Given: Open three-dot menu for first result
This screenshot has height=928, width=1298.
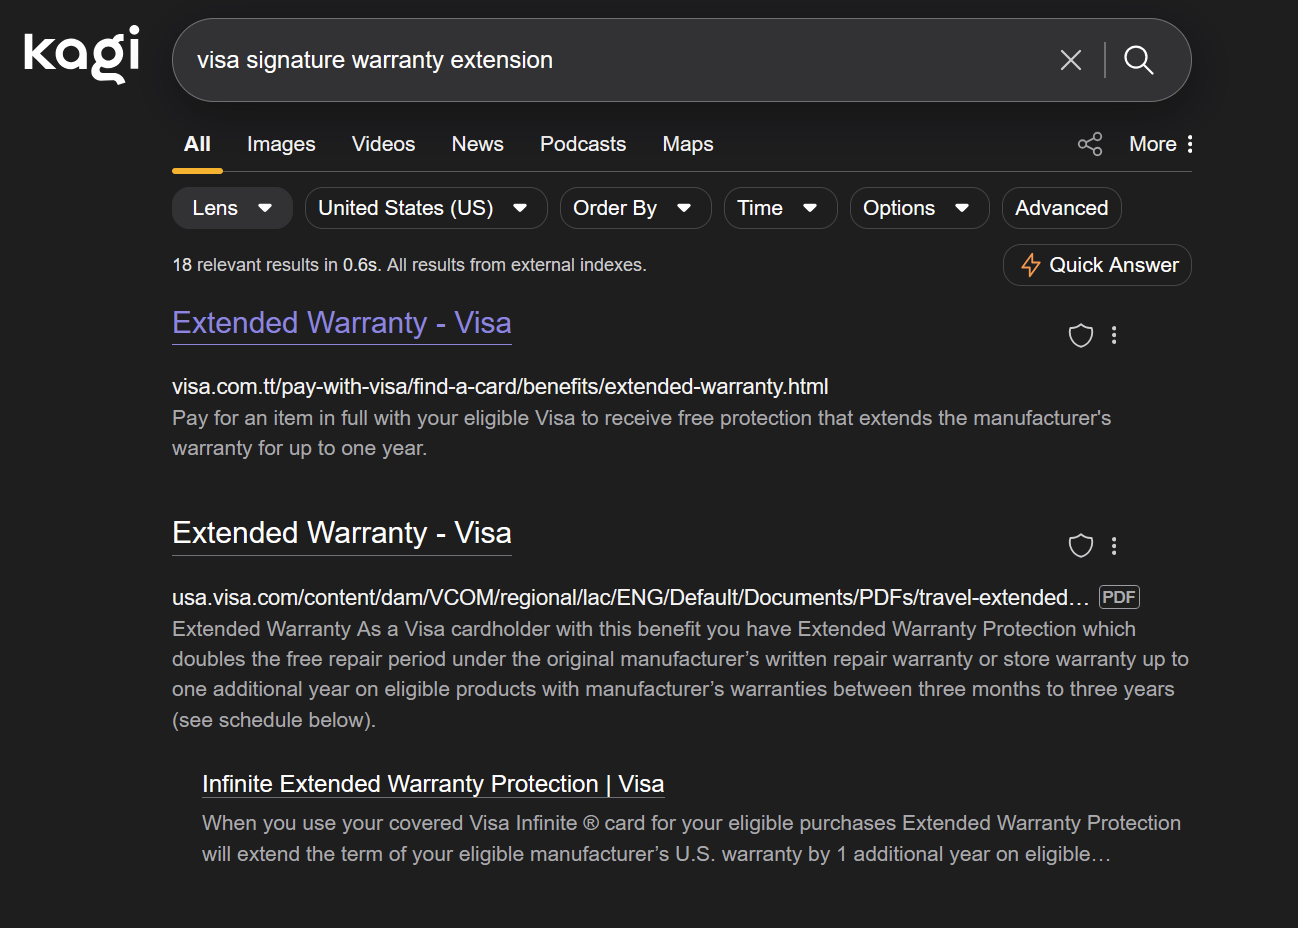Looking at the screenshot, I should pyautogui.click(x=1114, y=335).
